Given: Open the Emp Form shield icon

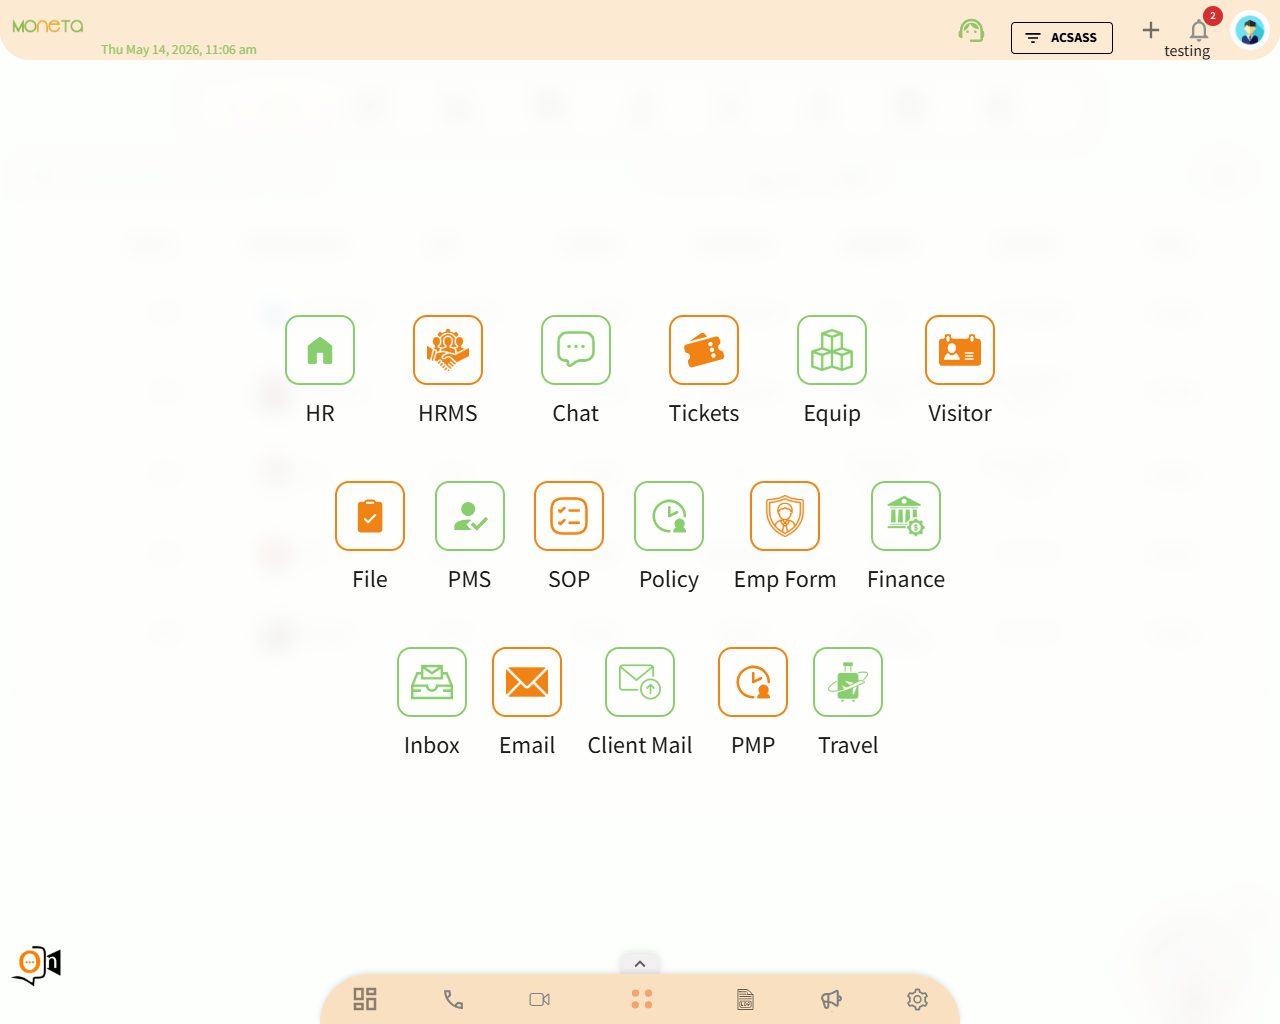Looking at the screenshot, I should click(x=785, y=516).
